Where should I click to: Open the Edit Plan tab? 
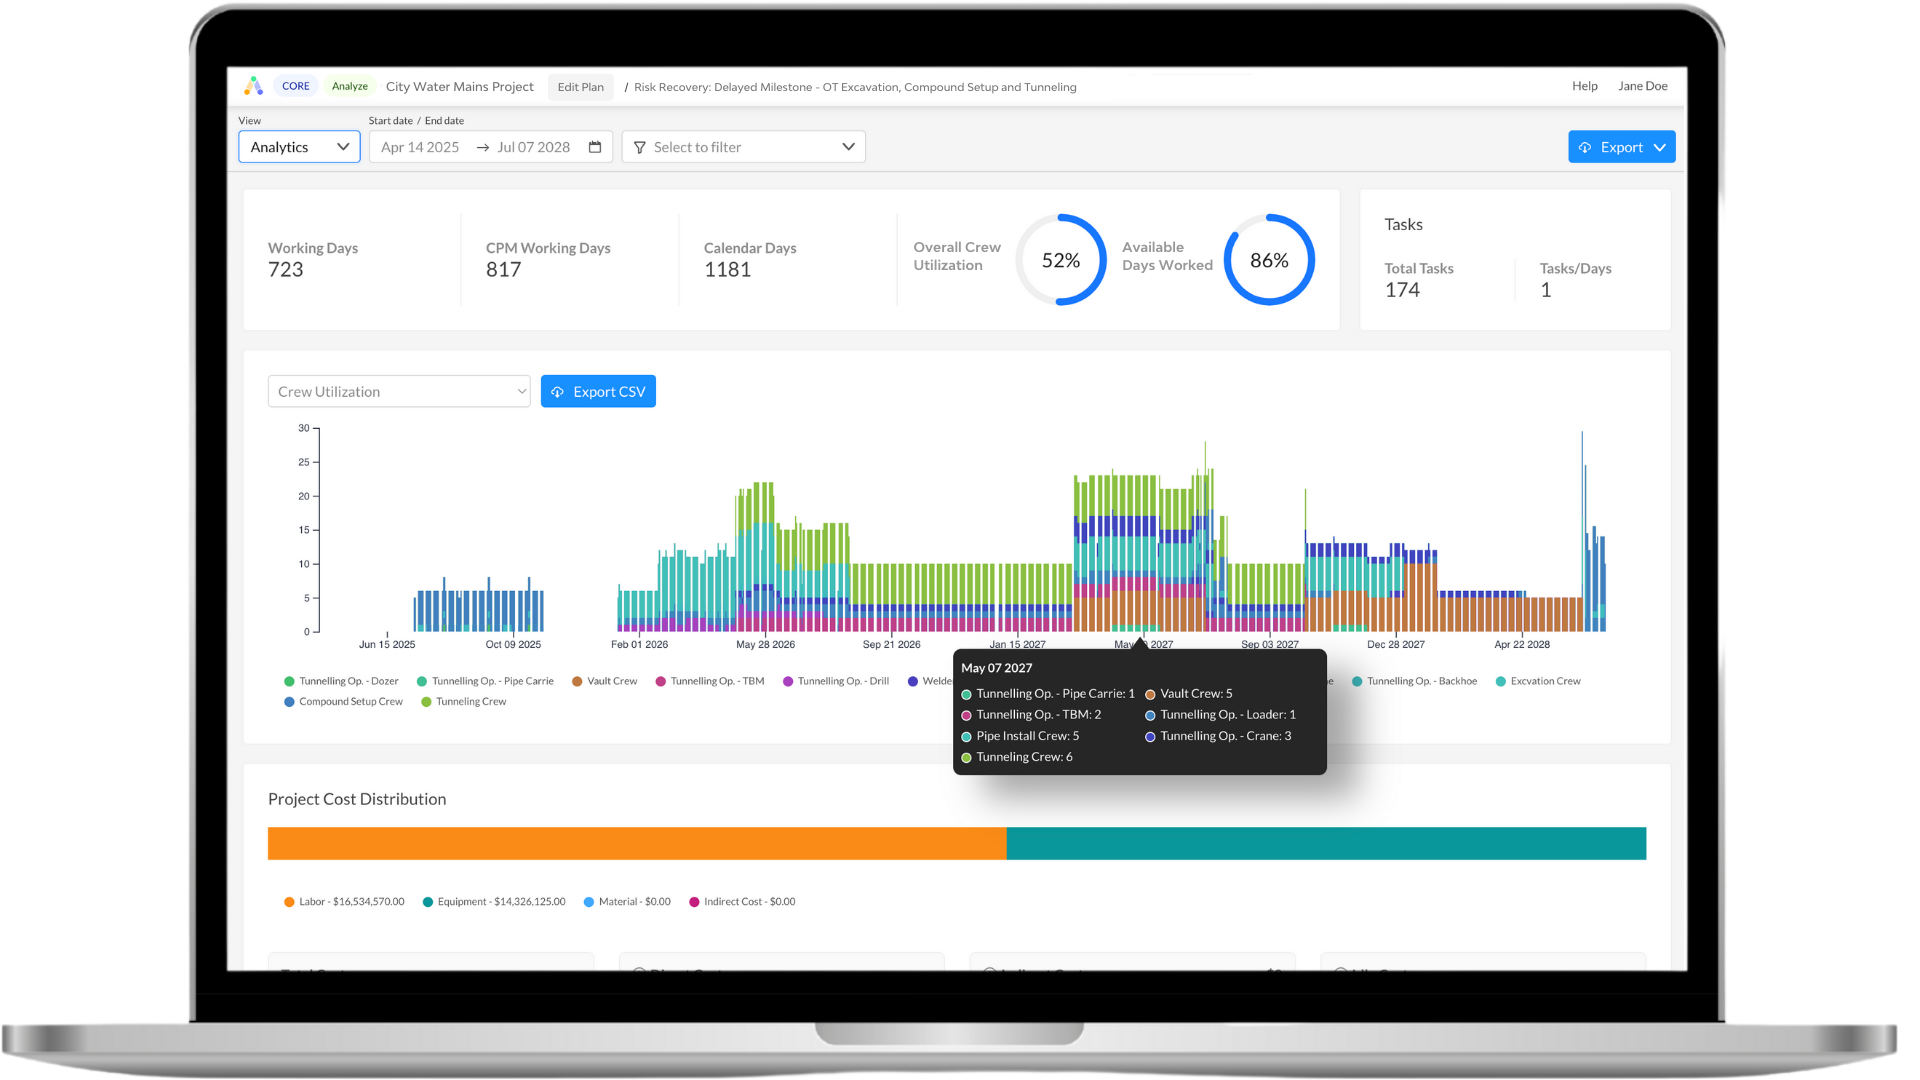(x=580, y=87)
